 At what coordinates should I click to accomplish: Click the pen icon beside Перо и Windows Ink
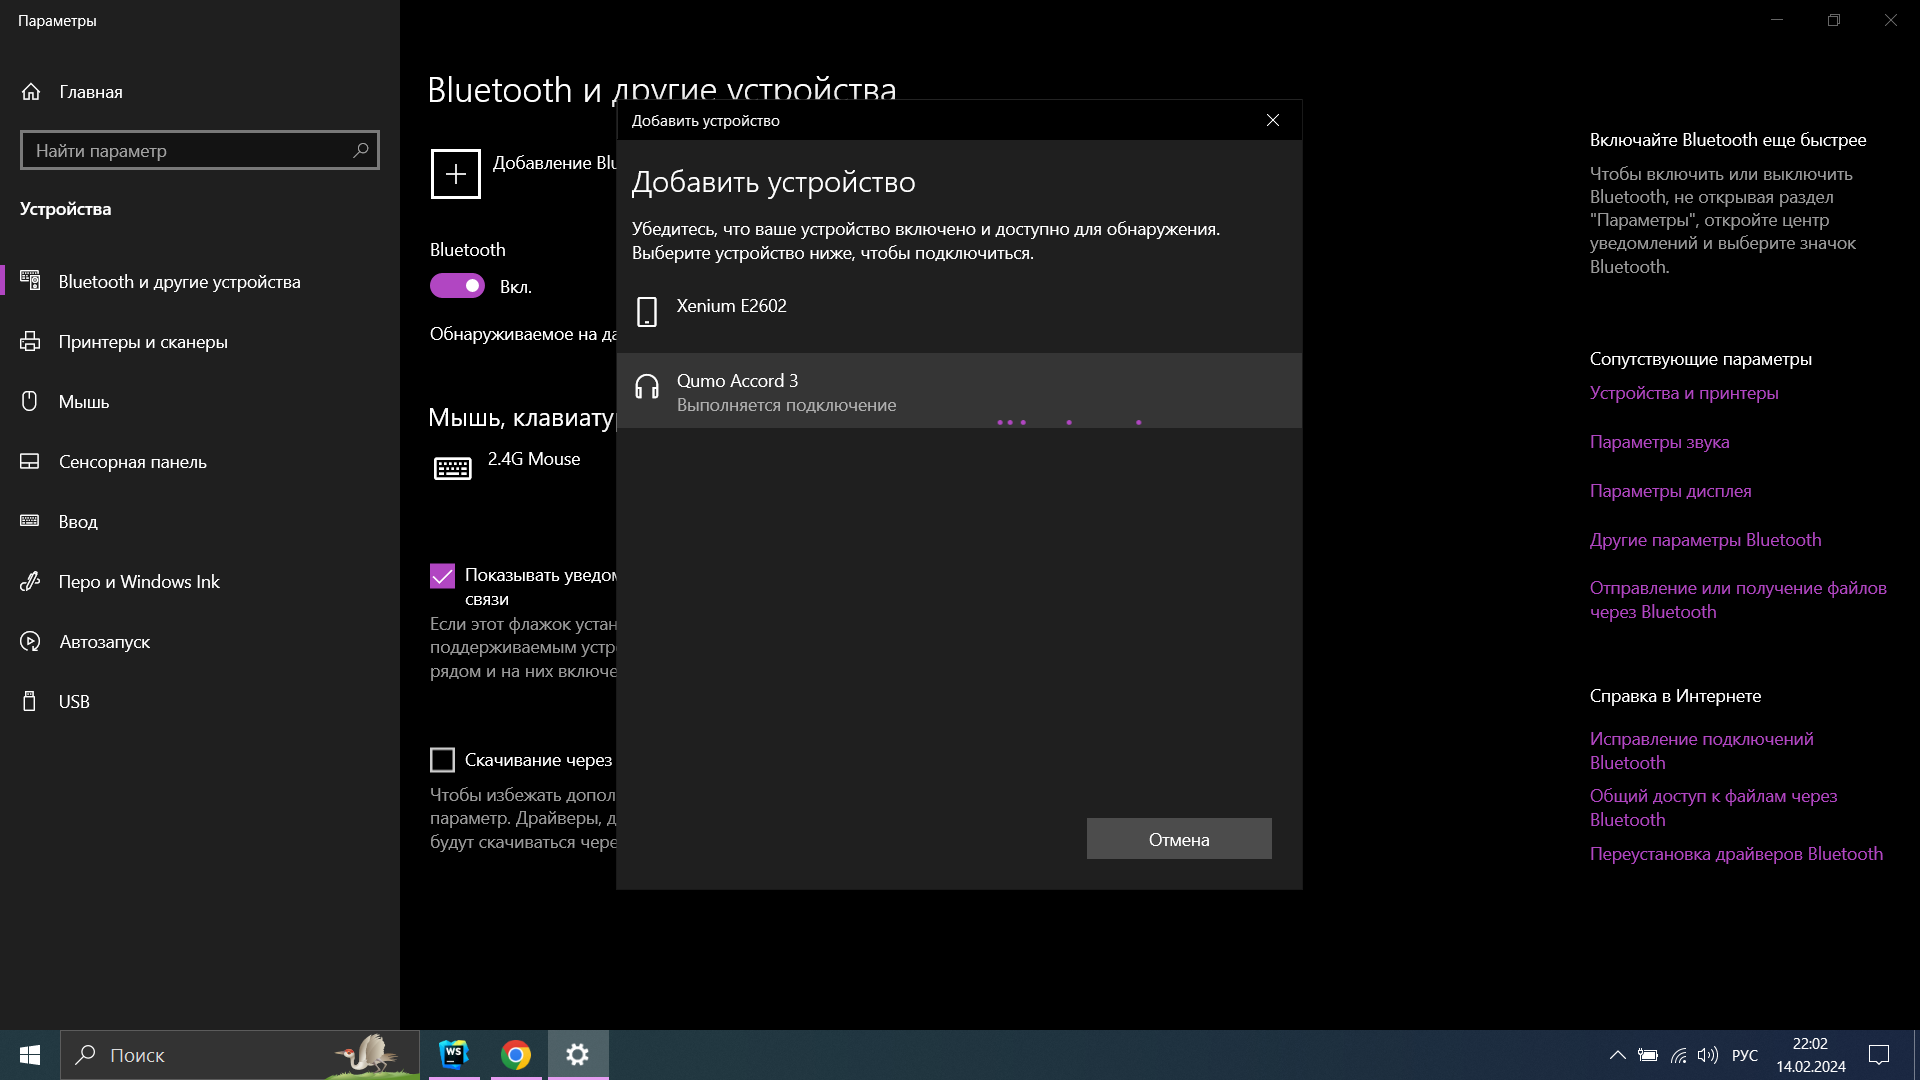point(30,581)
